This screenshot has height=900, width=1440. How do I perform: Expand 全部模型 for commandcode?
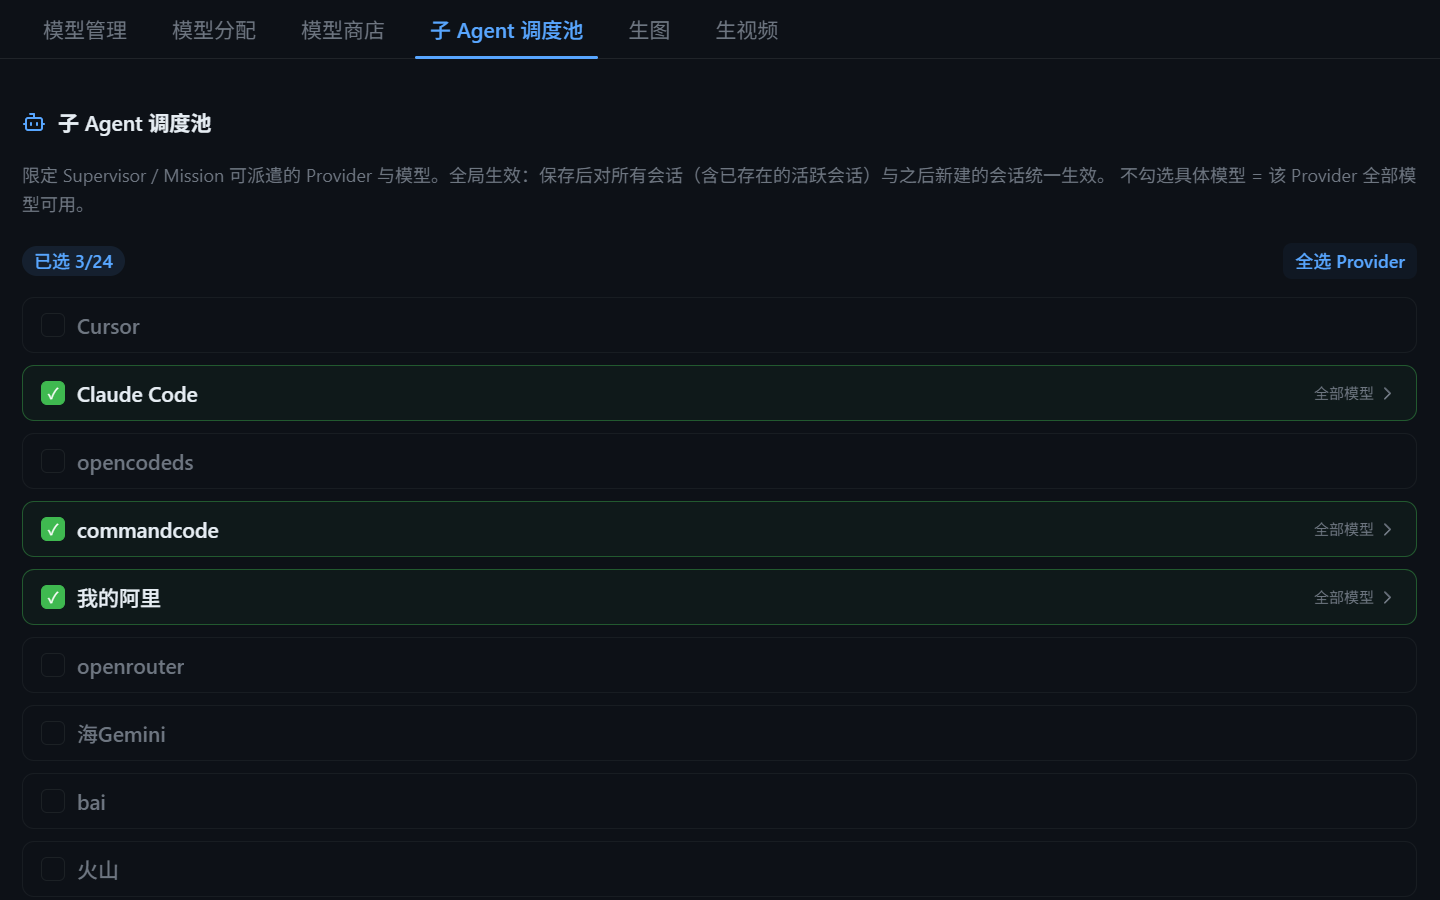(1353, 529)
